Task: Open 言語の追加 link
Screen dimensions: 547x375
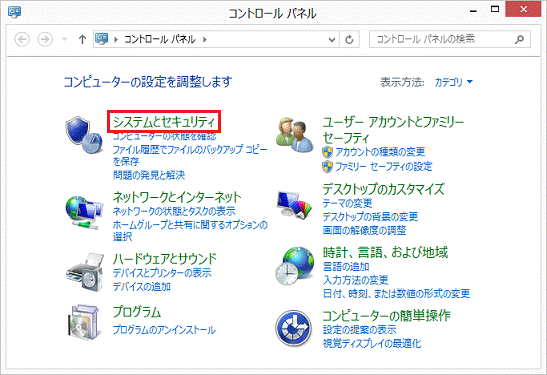Action: (346, 267)
